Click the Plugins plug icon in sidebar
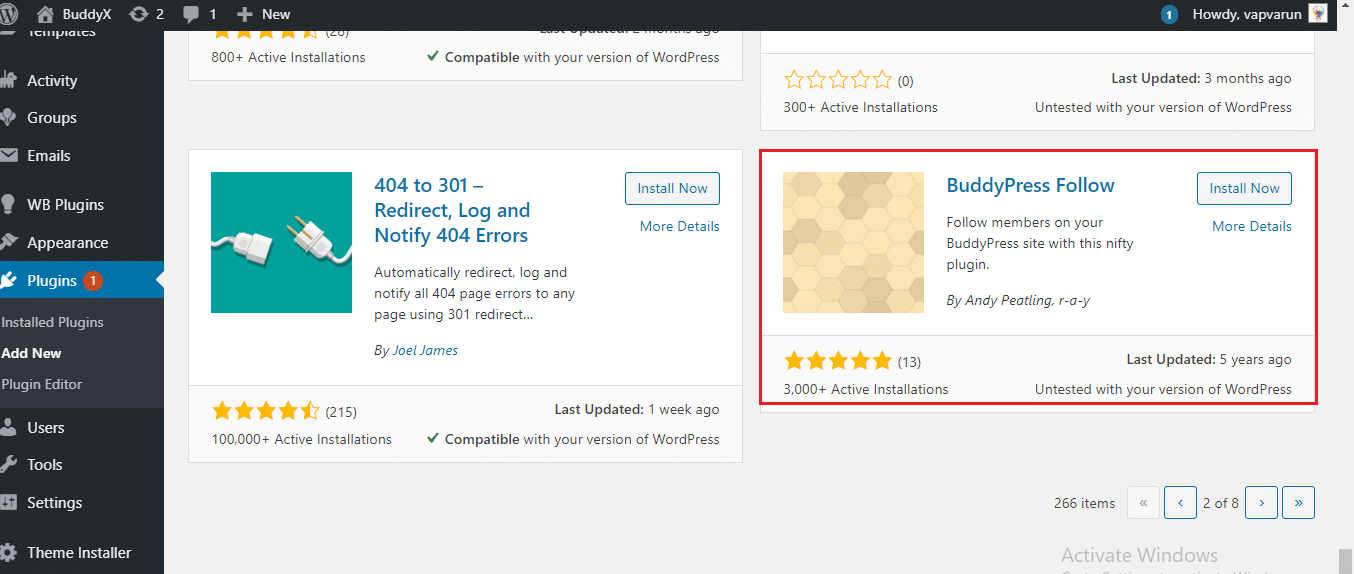The height and width of the screenshot is (574, 1354). click(x=8, y=281)
